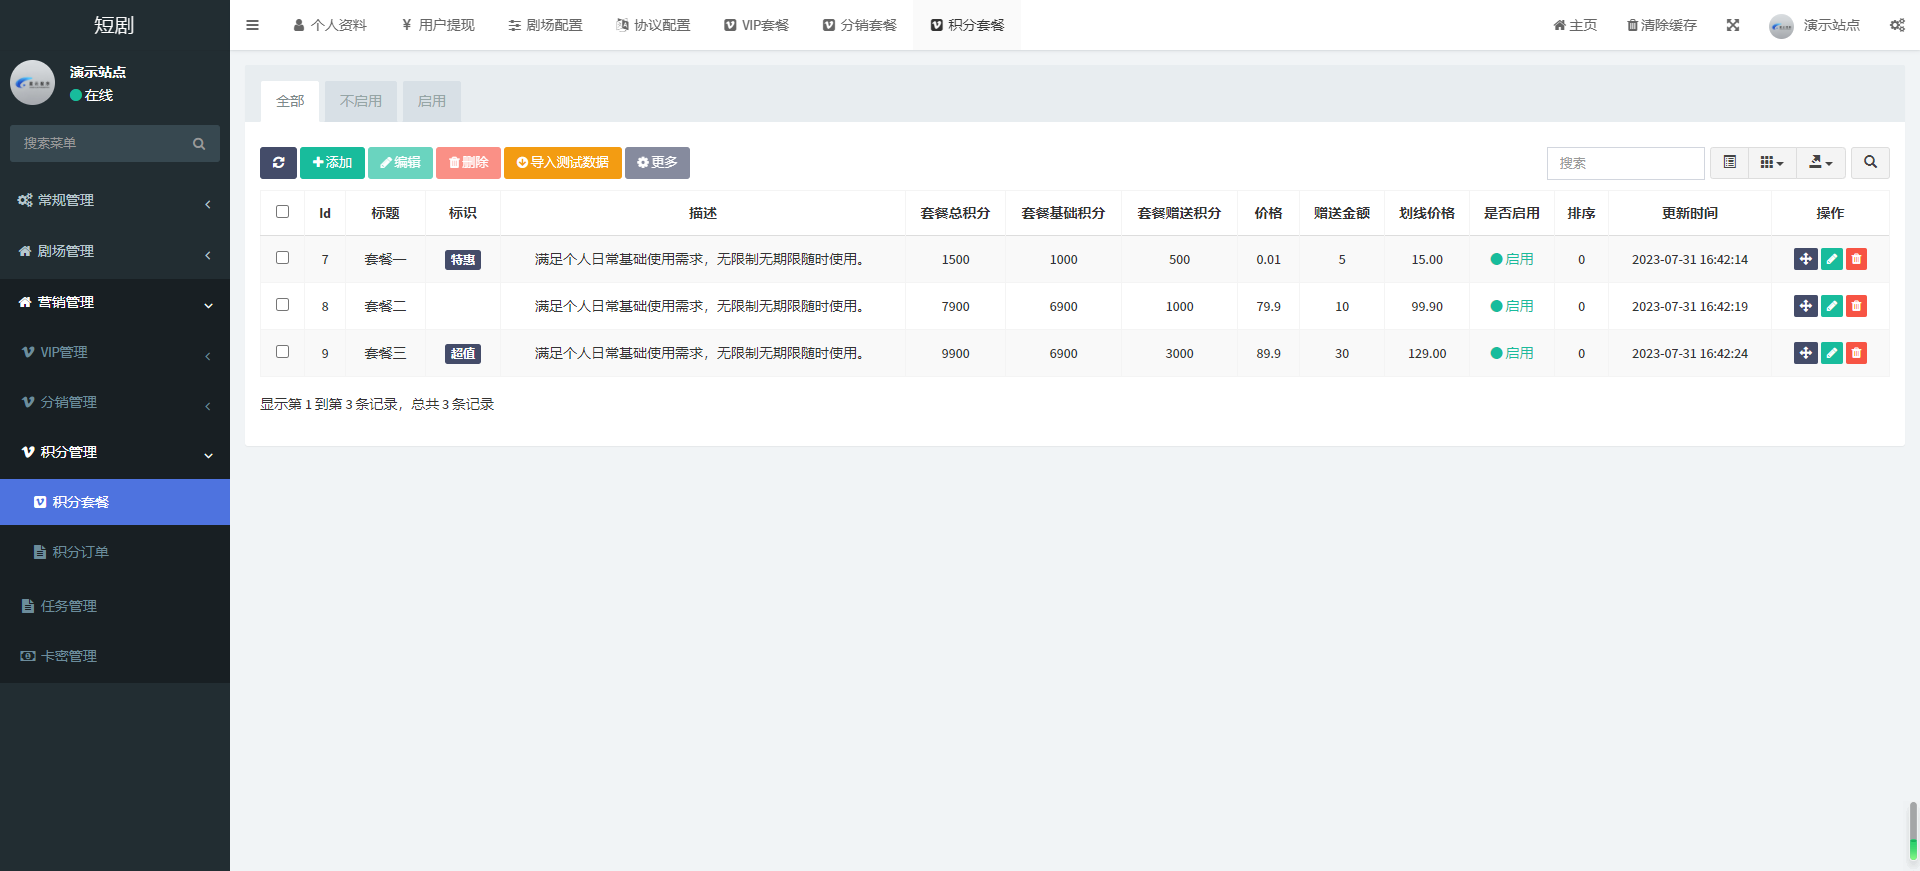This screenshot has width=1920, height=871.
Task: Open the export dropdown in table toolbar
Action: click(1821, 163)
